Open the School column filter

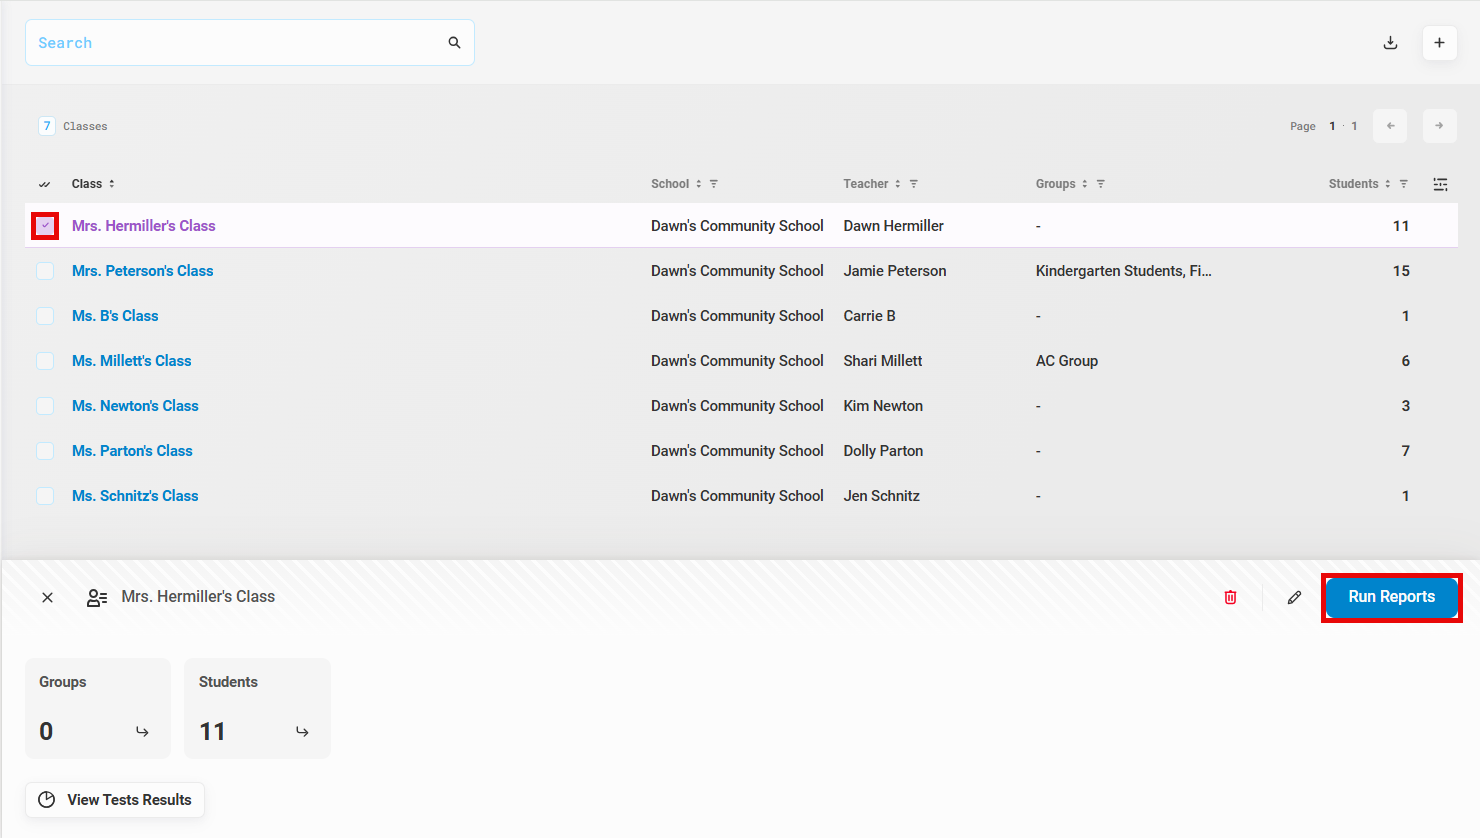point(714,184)
